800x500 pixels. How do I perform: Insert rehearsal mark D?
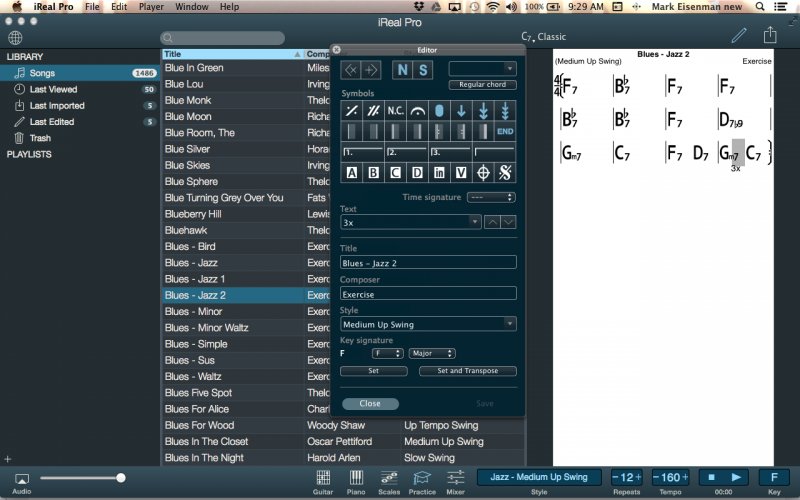(x=417, y=172)
